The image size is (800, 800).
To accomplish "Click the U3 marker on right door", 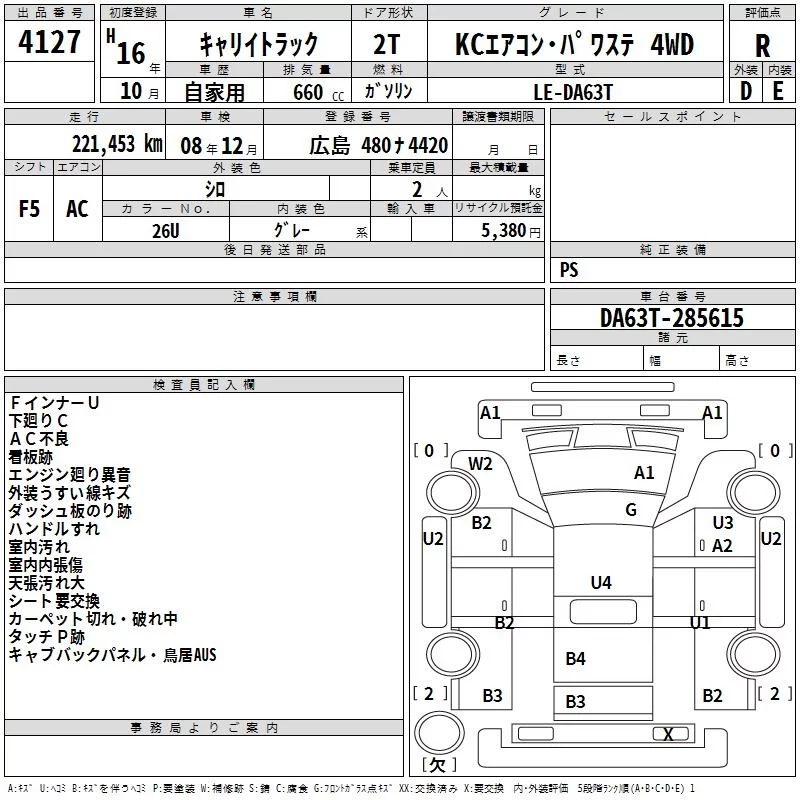I will click(722, 522).
